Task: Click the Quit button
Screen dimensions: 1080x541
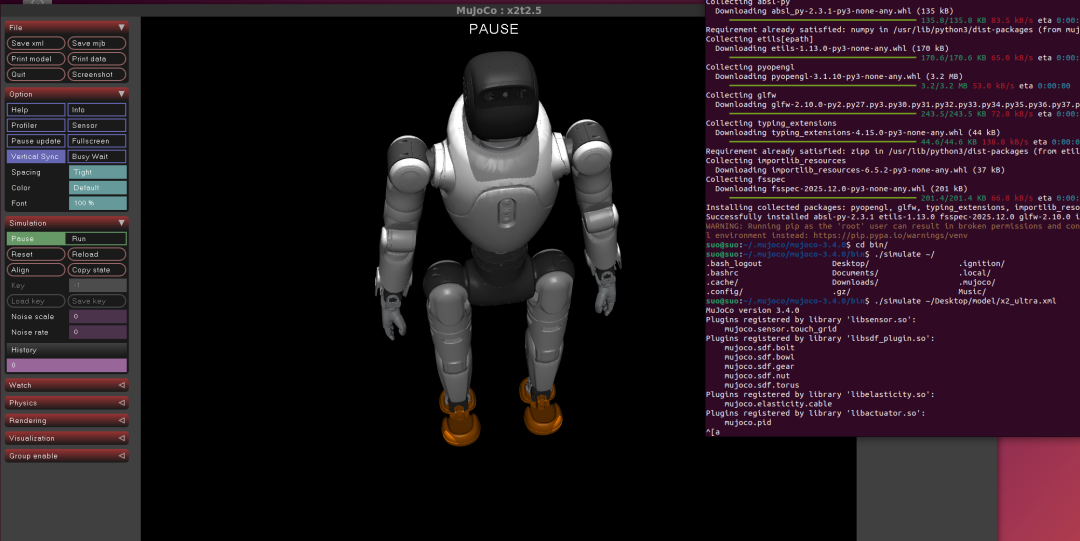Action: pos(36,74)
